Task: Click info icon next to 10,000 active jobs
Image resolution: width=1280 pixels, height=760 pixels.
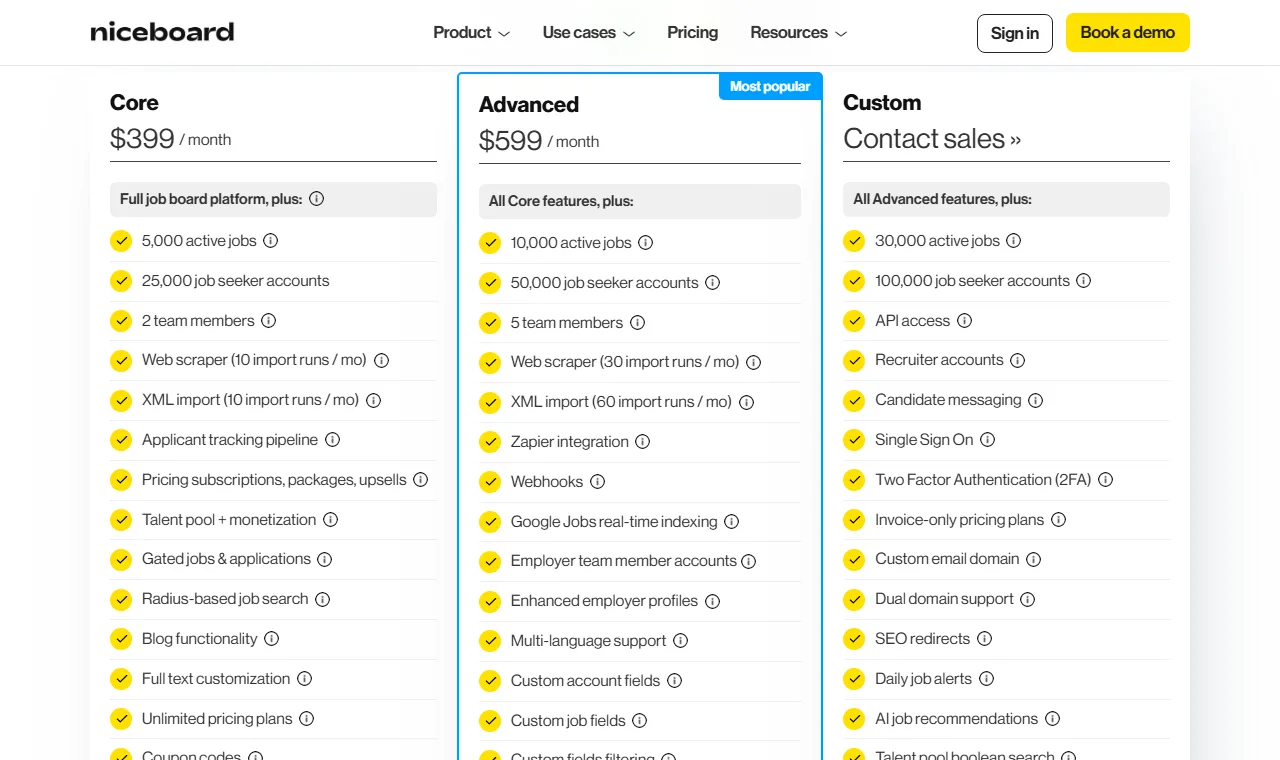Action: (645, 243)
